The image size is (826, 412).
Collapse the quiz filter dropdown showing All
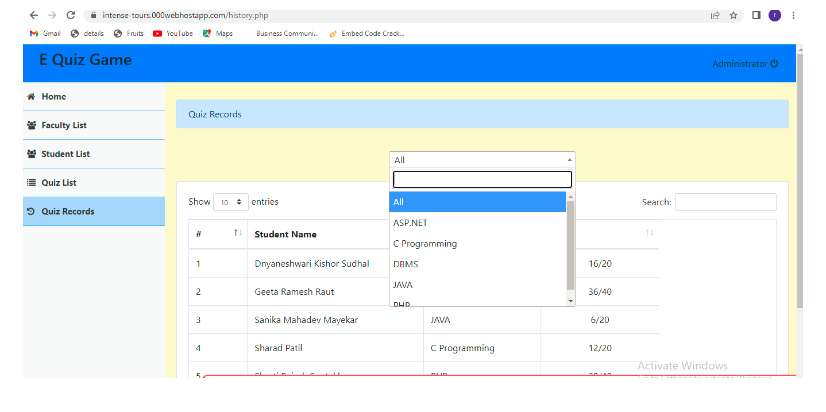[x=482, y=160]
